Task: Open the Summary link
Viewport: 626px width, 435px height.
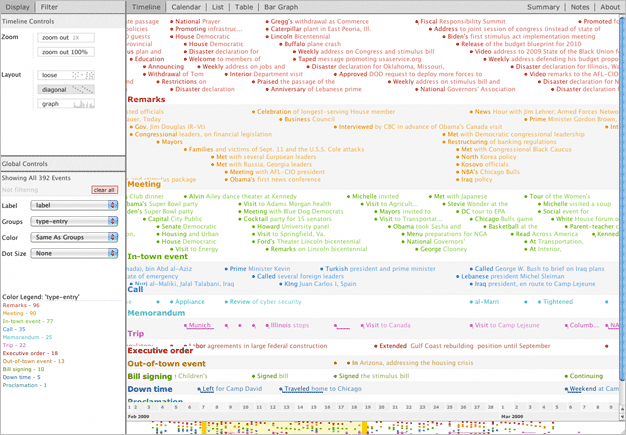Action: tap(543, 7)
